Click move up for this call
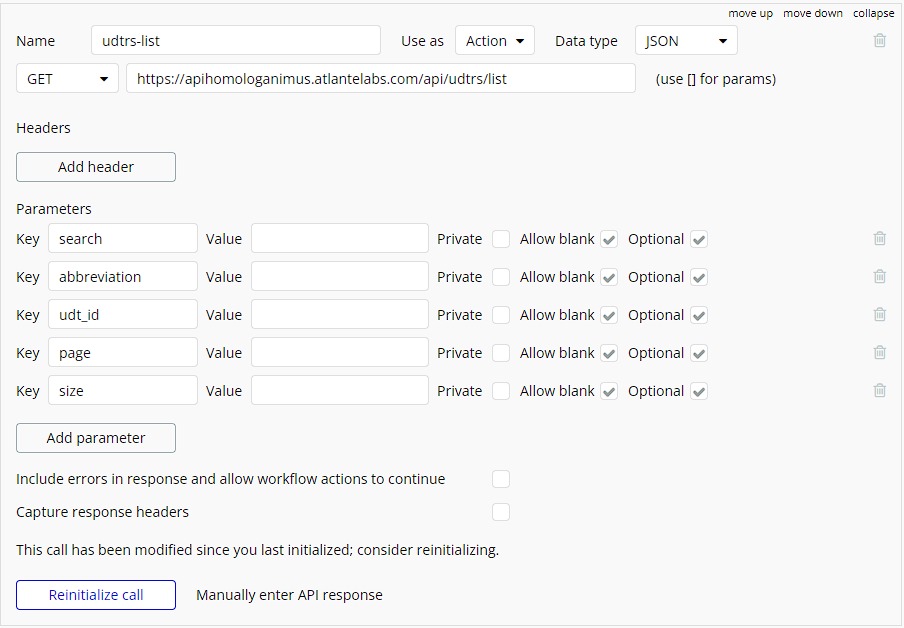This screenshot has height=628, width=904. click(750, 13)
